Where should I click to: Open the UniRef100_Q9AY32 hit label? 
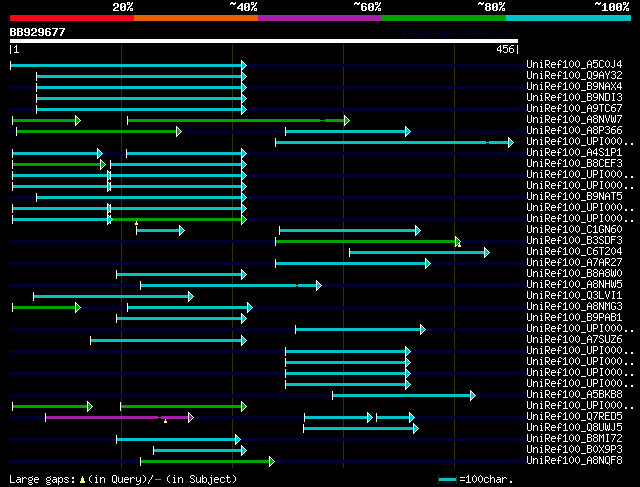[574, 75]
